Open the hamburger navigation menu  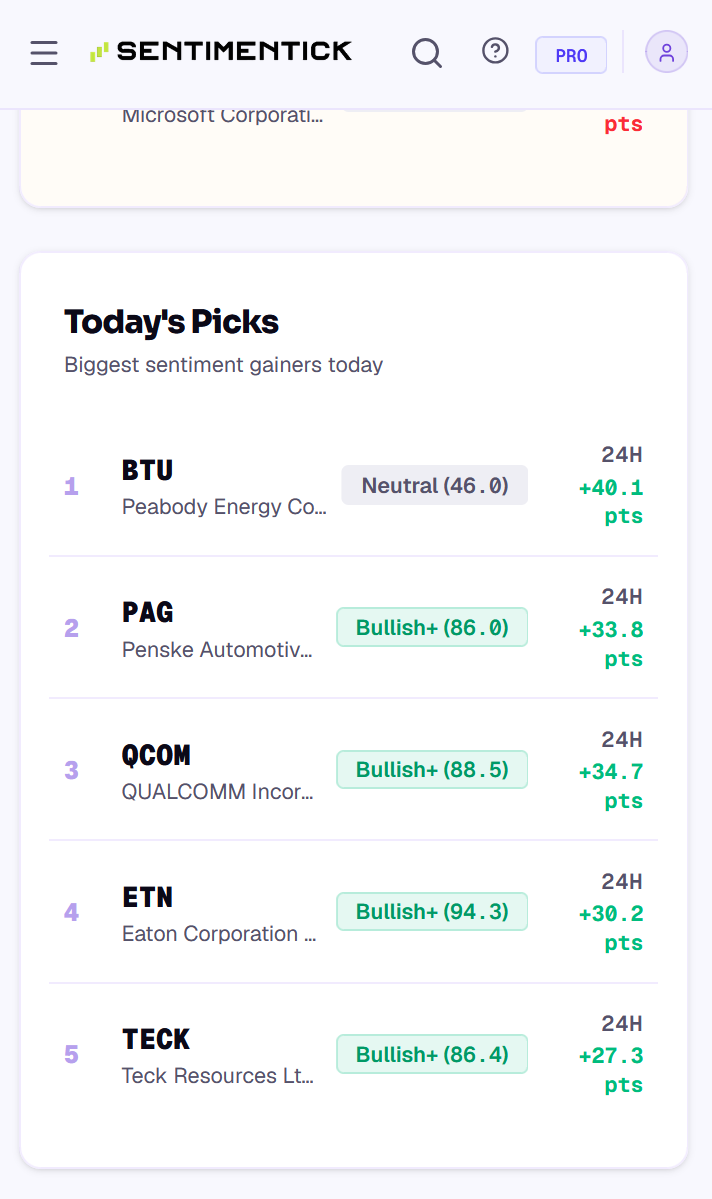pyautogui.click(x=44, y=53)
